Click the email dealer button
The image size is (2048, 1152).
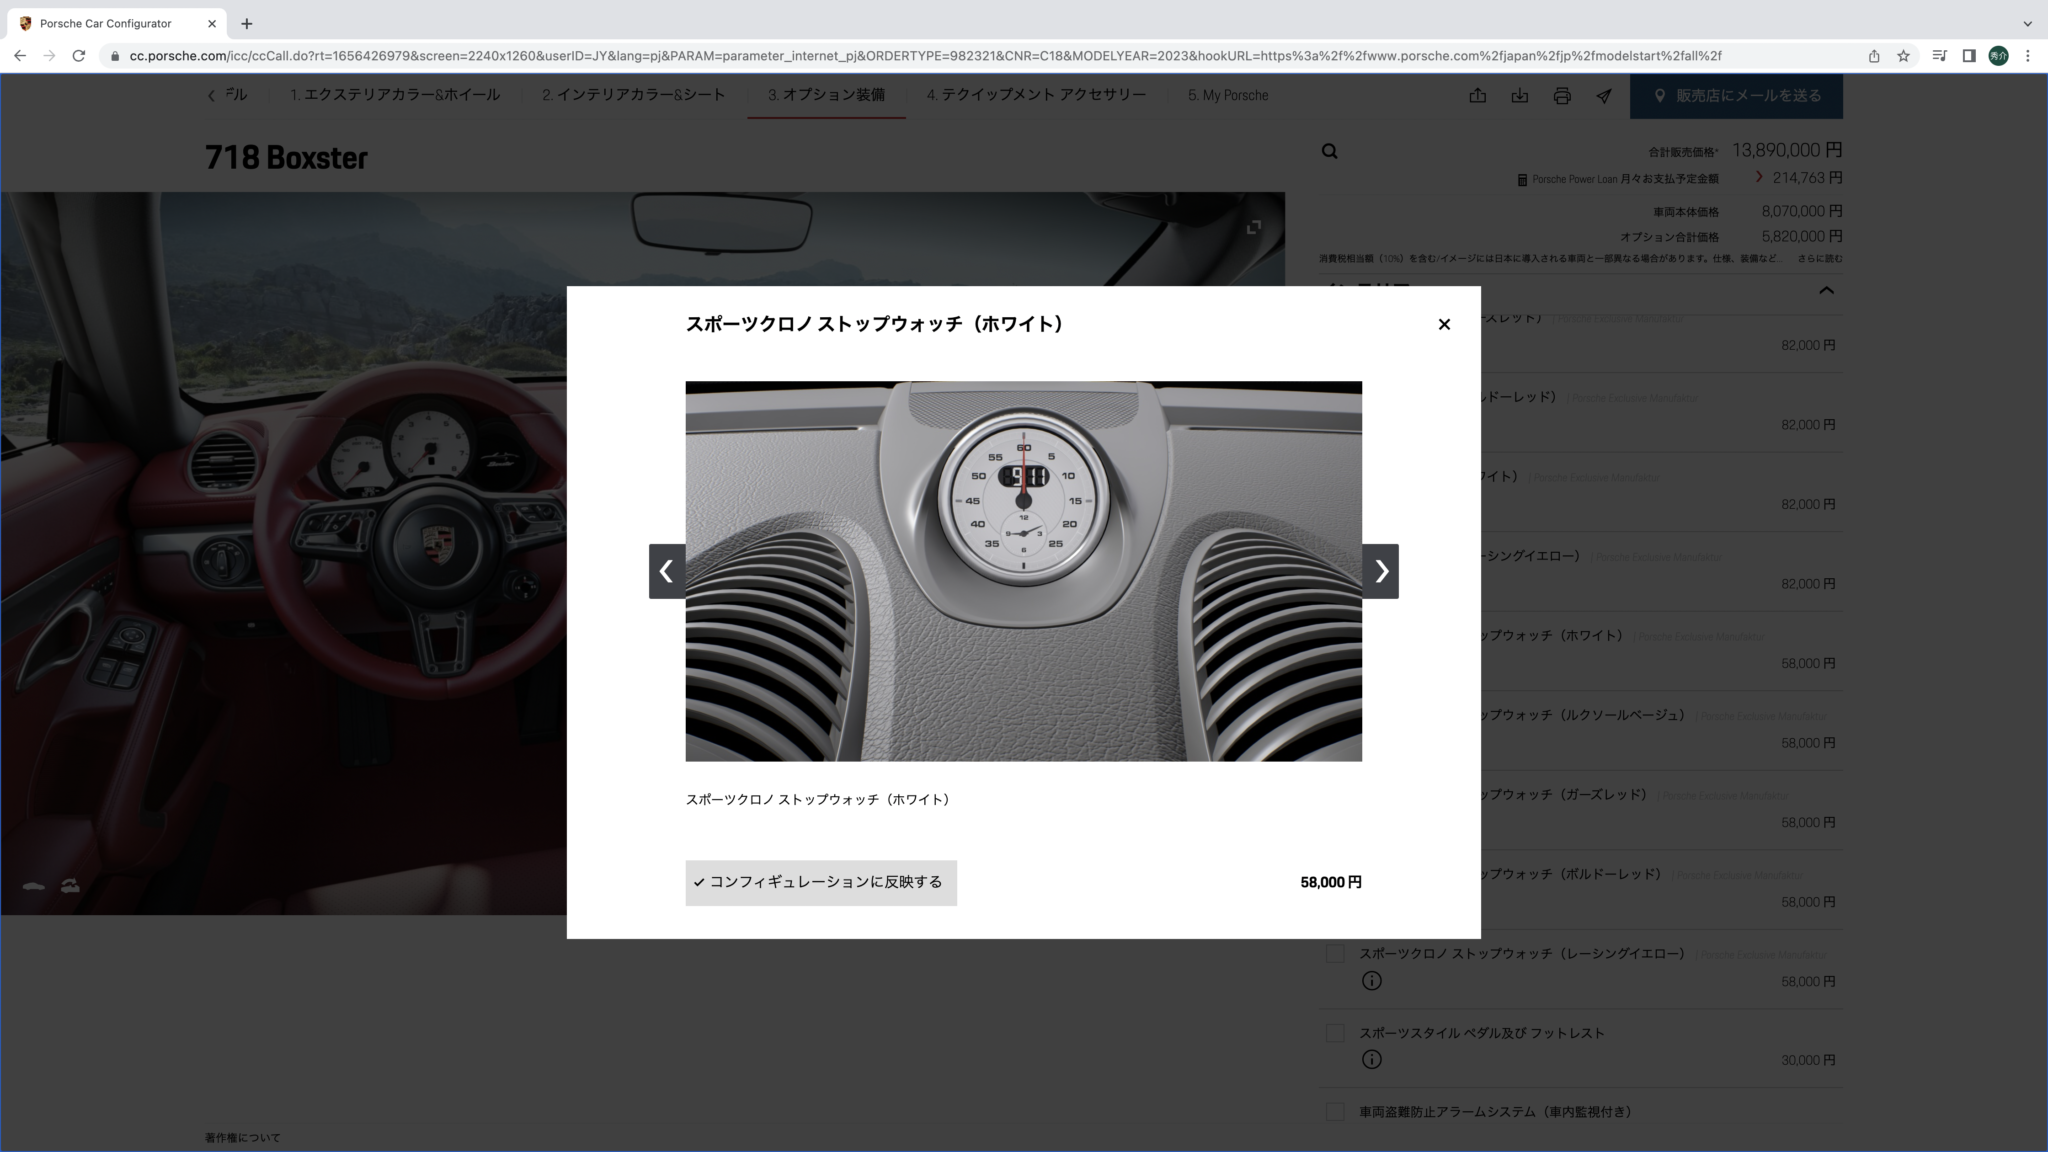[x=1736, y=96]
